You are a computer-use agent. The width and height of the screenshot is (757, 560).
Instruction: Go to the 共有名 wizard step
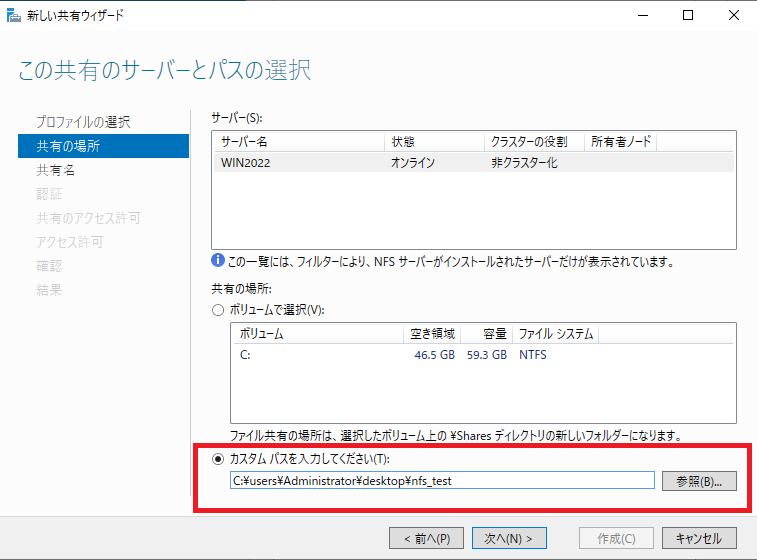point(56,170)
